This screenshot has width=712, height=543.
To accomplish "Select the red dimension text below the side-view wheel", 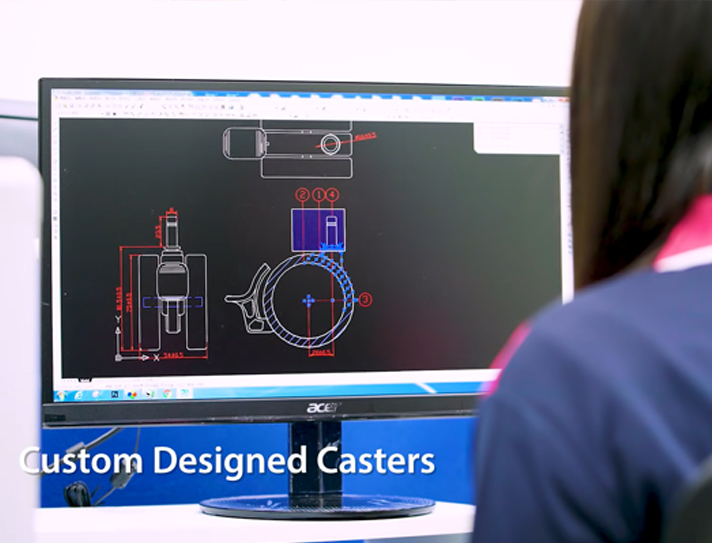I will pyautogui.click(x=320, y=352).
